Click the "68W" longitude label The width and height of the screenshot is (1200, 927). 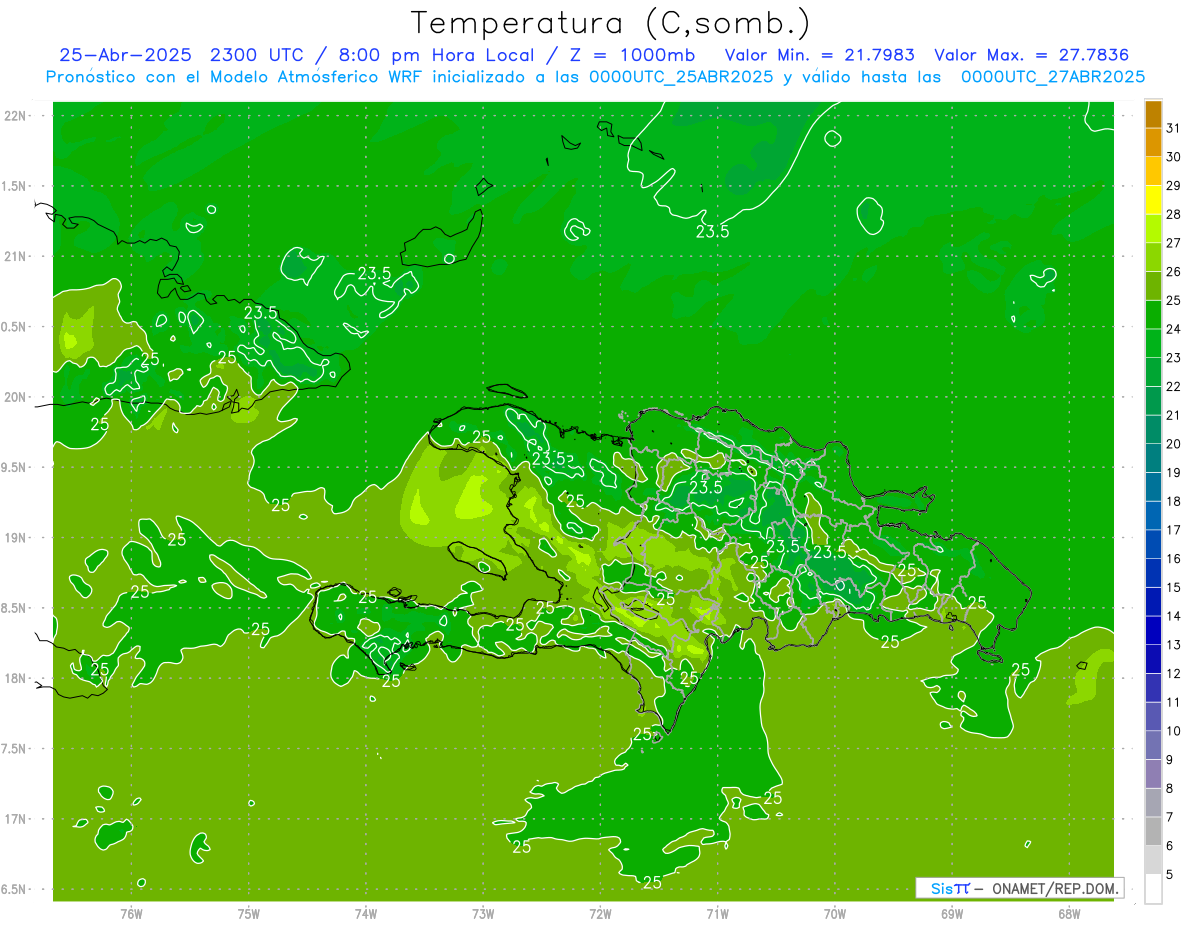tap(1069, 913)
